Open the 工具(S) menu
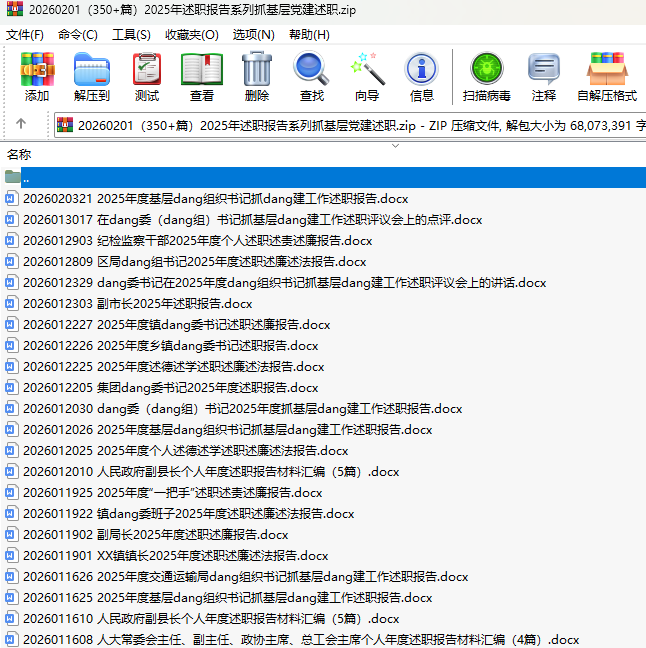The image size is (646, 648). pos(131,34)
